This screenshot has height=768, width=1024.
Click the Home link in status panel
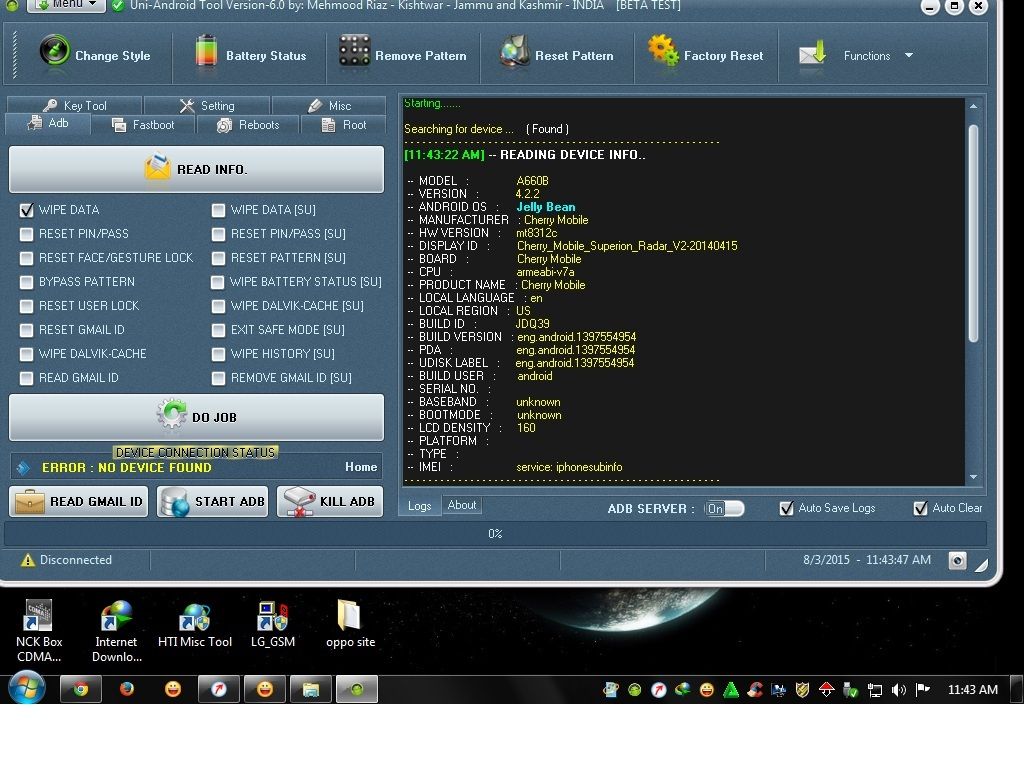point(360,467)
